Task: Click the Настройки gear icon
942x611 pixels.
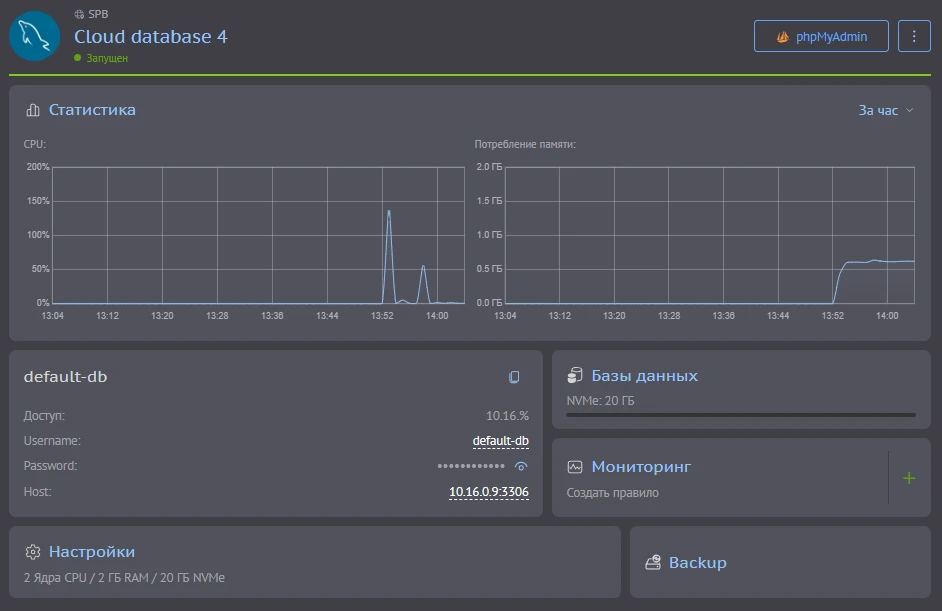Action: [x=33, y=552]
